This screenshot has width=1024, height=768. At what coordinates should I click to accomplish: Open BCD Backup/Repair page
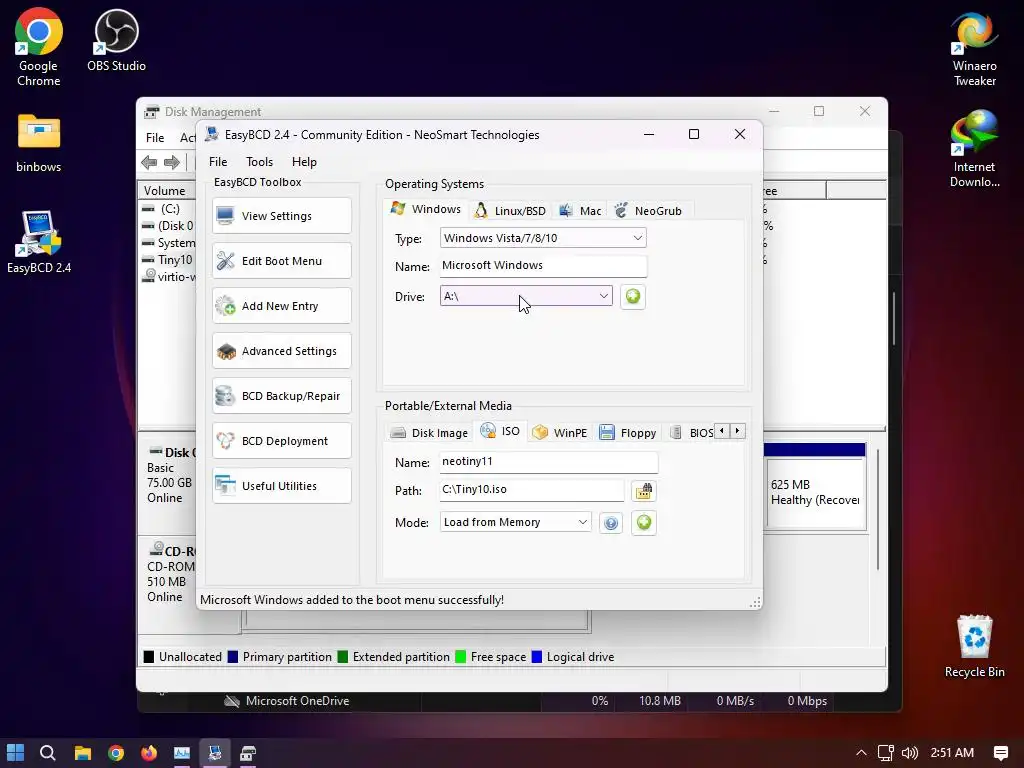coord(281,396)
